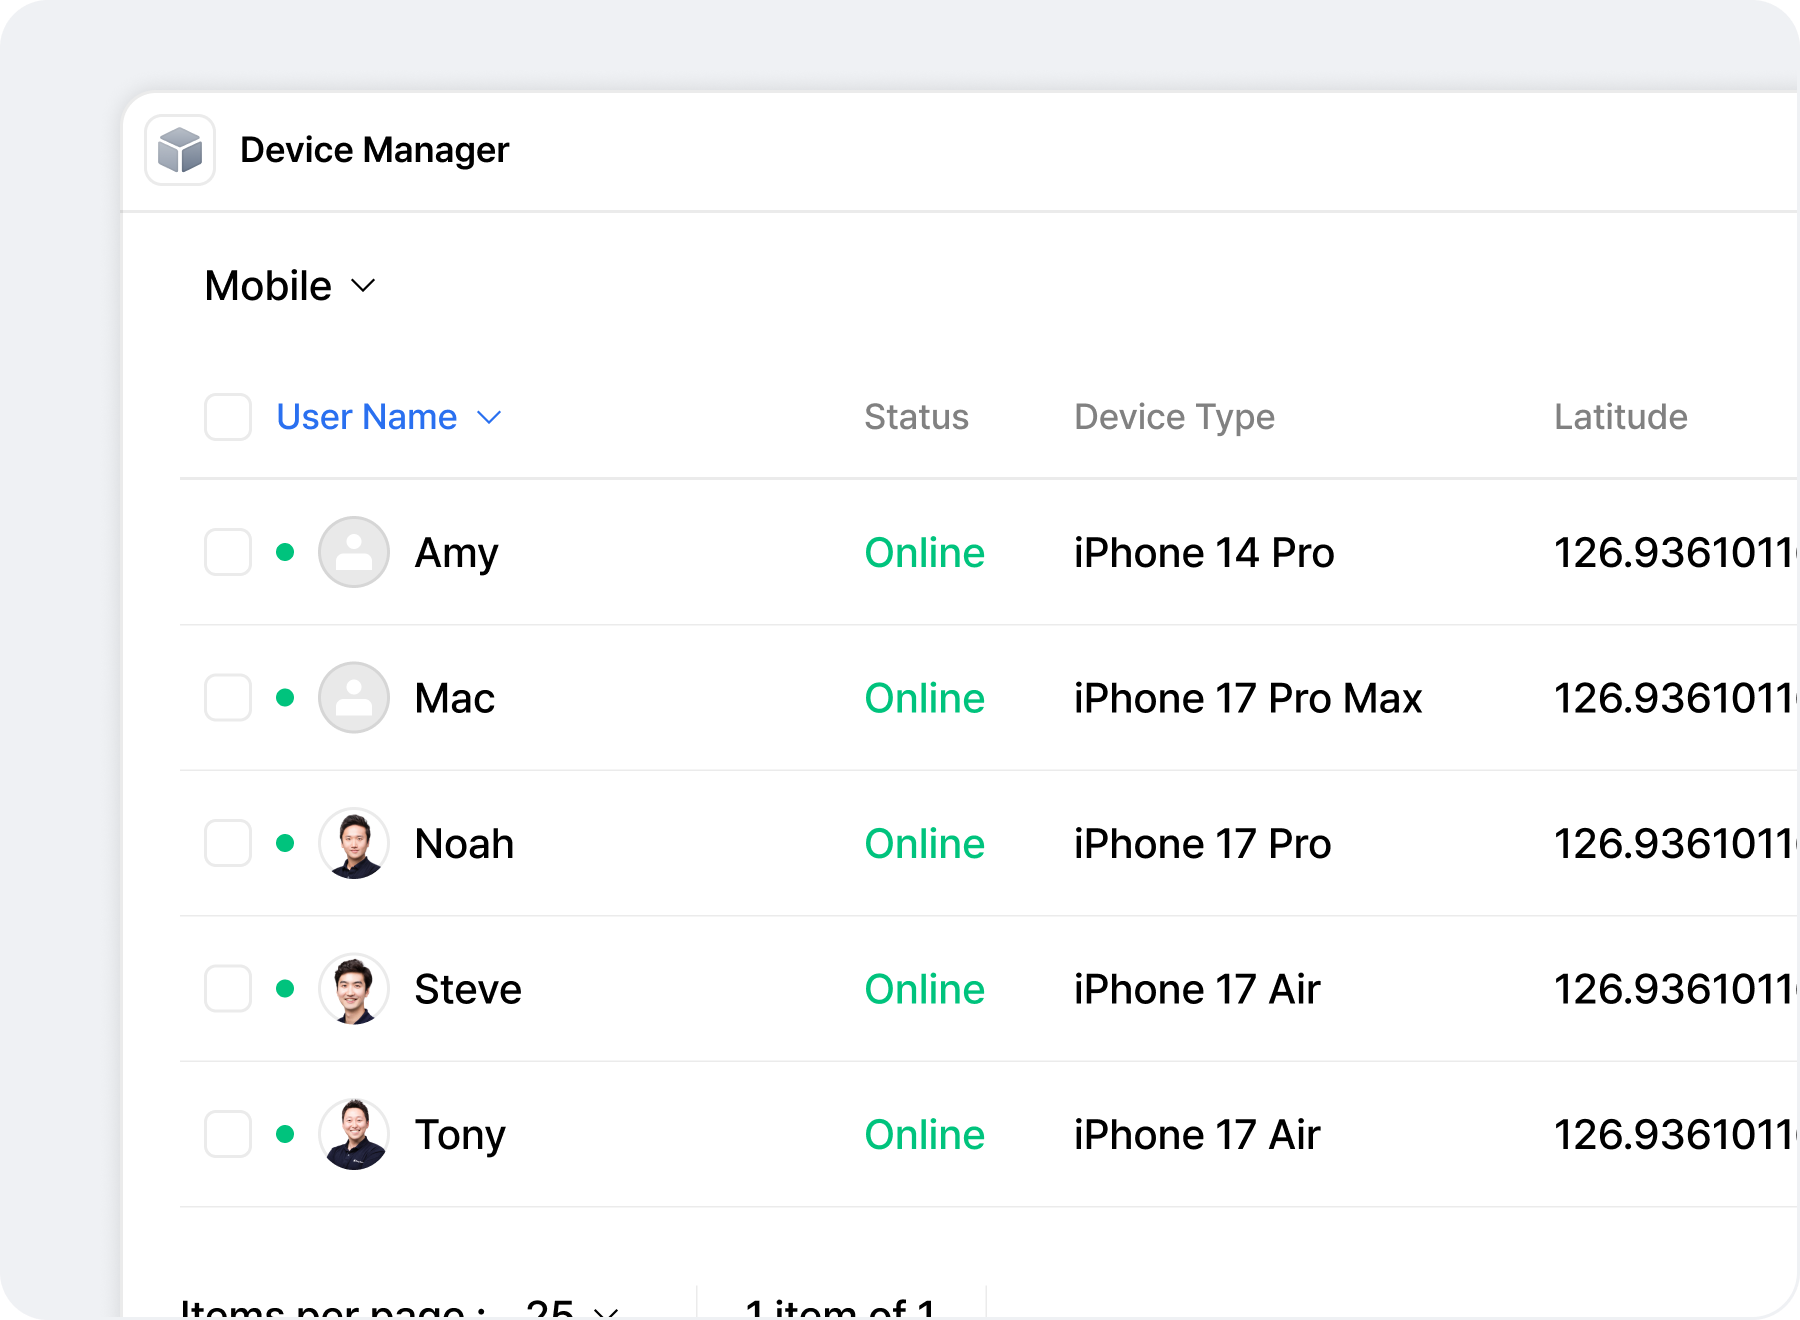The height and width of the screenshot is (1320, 1800).
Task: Click the Status column header
Action: coord(916,417)
